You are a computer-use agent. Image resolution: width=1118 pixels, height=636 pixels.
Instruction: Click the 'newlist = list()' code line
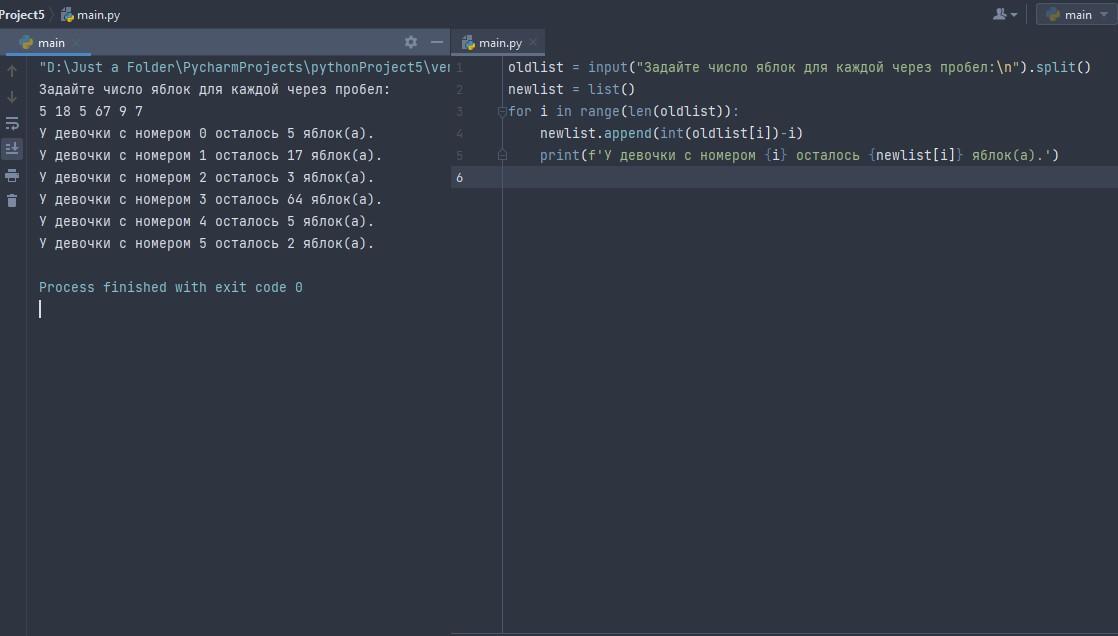[571, 89]
